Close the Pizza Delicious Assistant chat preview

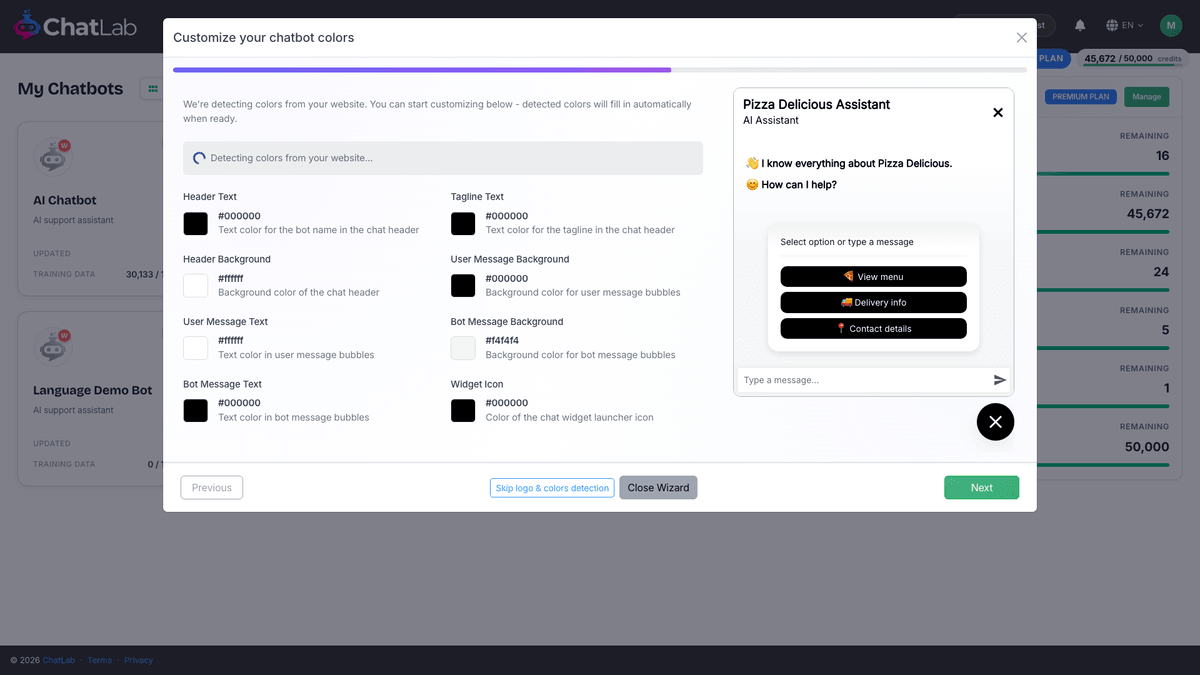pos(997,112)
